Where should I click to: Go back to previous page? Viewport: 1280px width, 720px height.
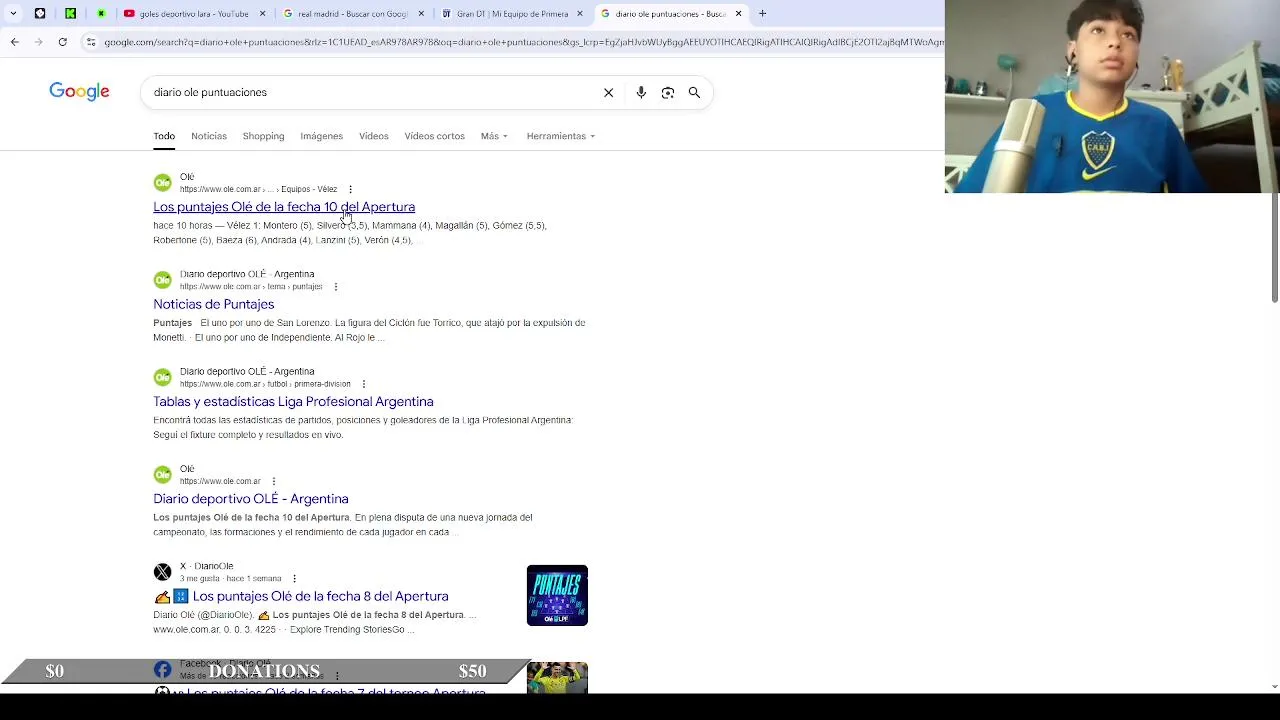[x=14, y=42]
